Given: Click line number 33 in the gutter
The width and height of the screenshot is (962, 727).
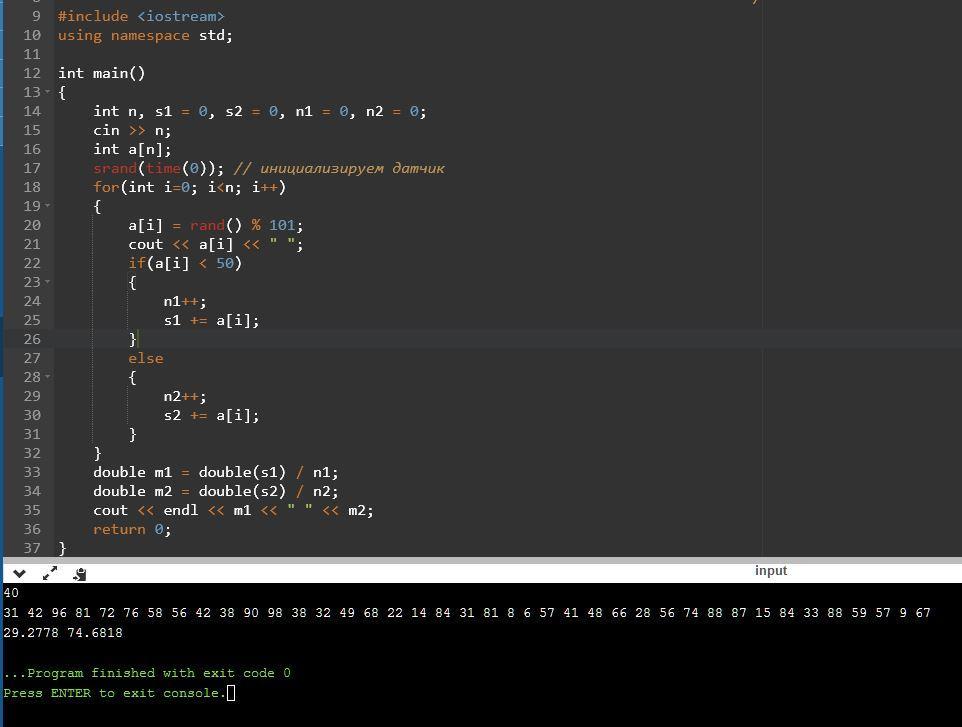Looking at the screenshot, I should coord(32,472).
